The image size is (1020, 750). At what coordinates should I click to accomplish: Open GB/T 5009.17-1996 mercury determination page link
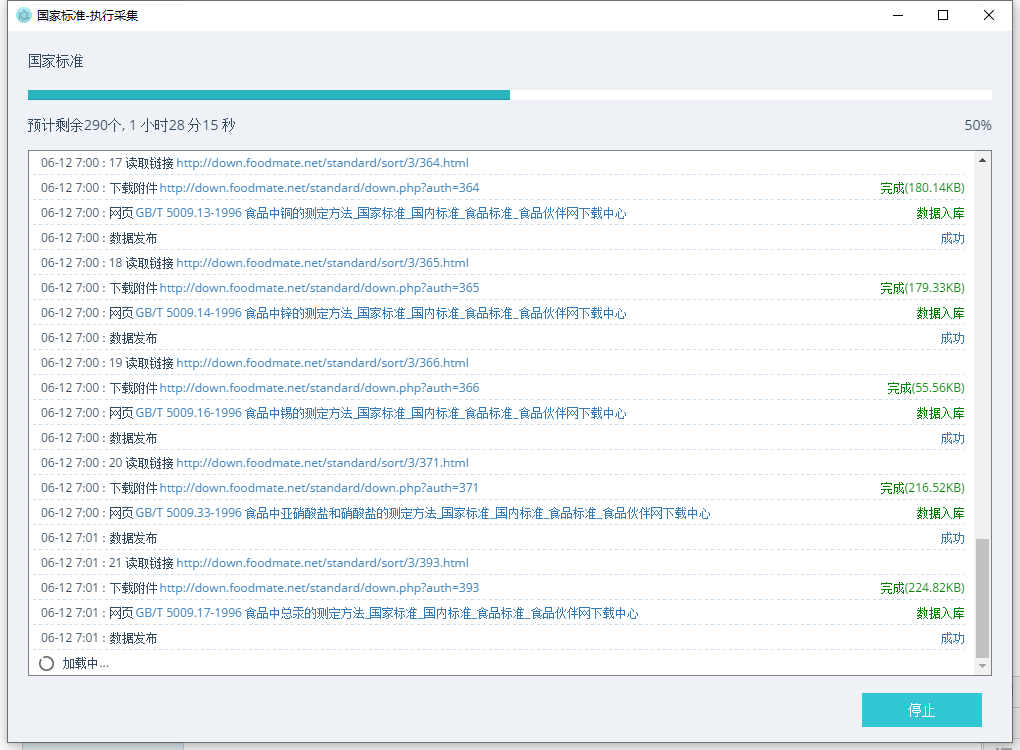click(x=387, y=613)
